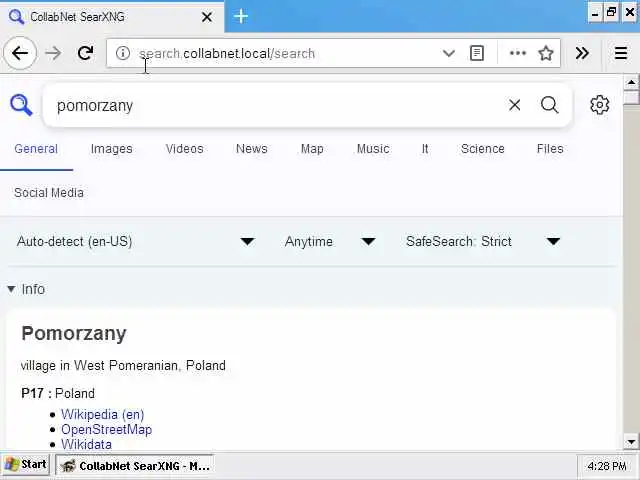This screenshot has width=640, height=480.
Task: Reload the page with refresh icon
Action: pos(85,53)
